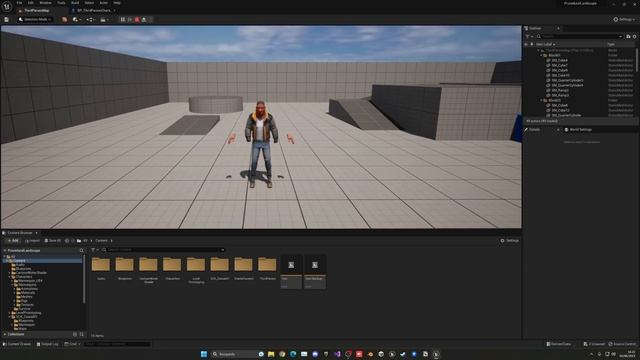
Task: Click the Import button in Content Browser
Action: [32, 241]
